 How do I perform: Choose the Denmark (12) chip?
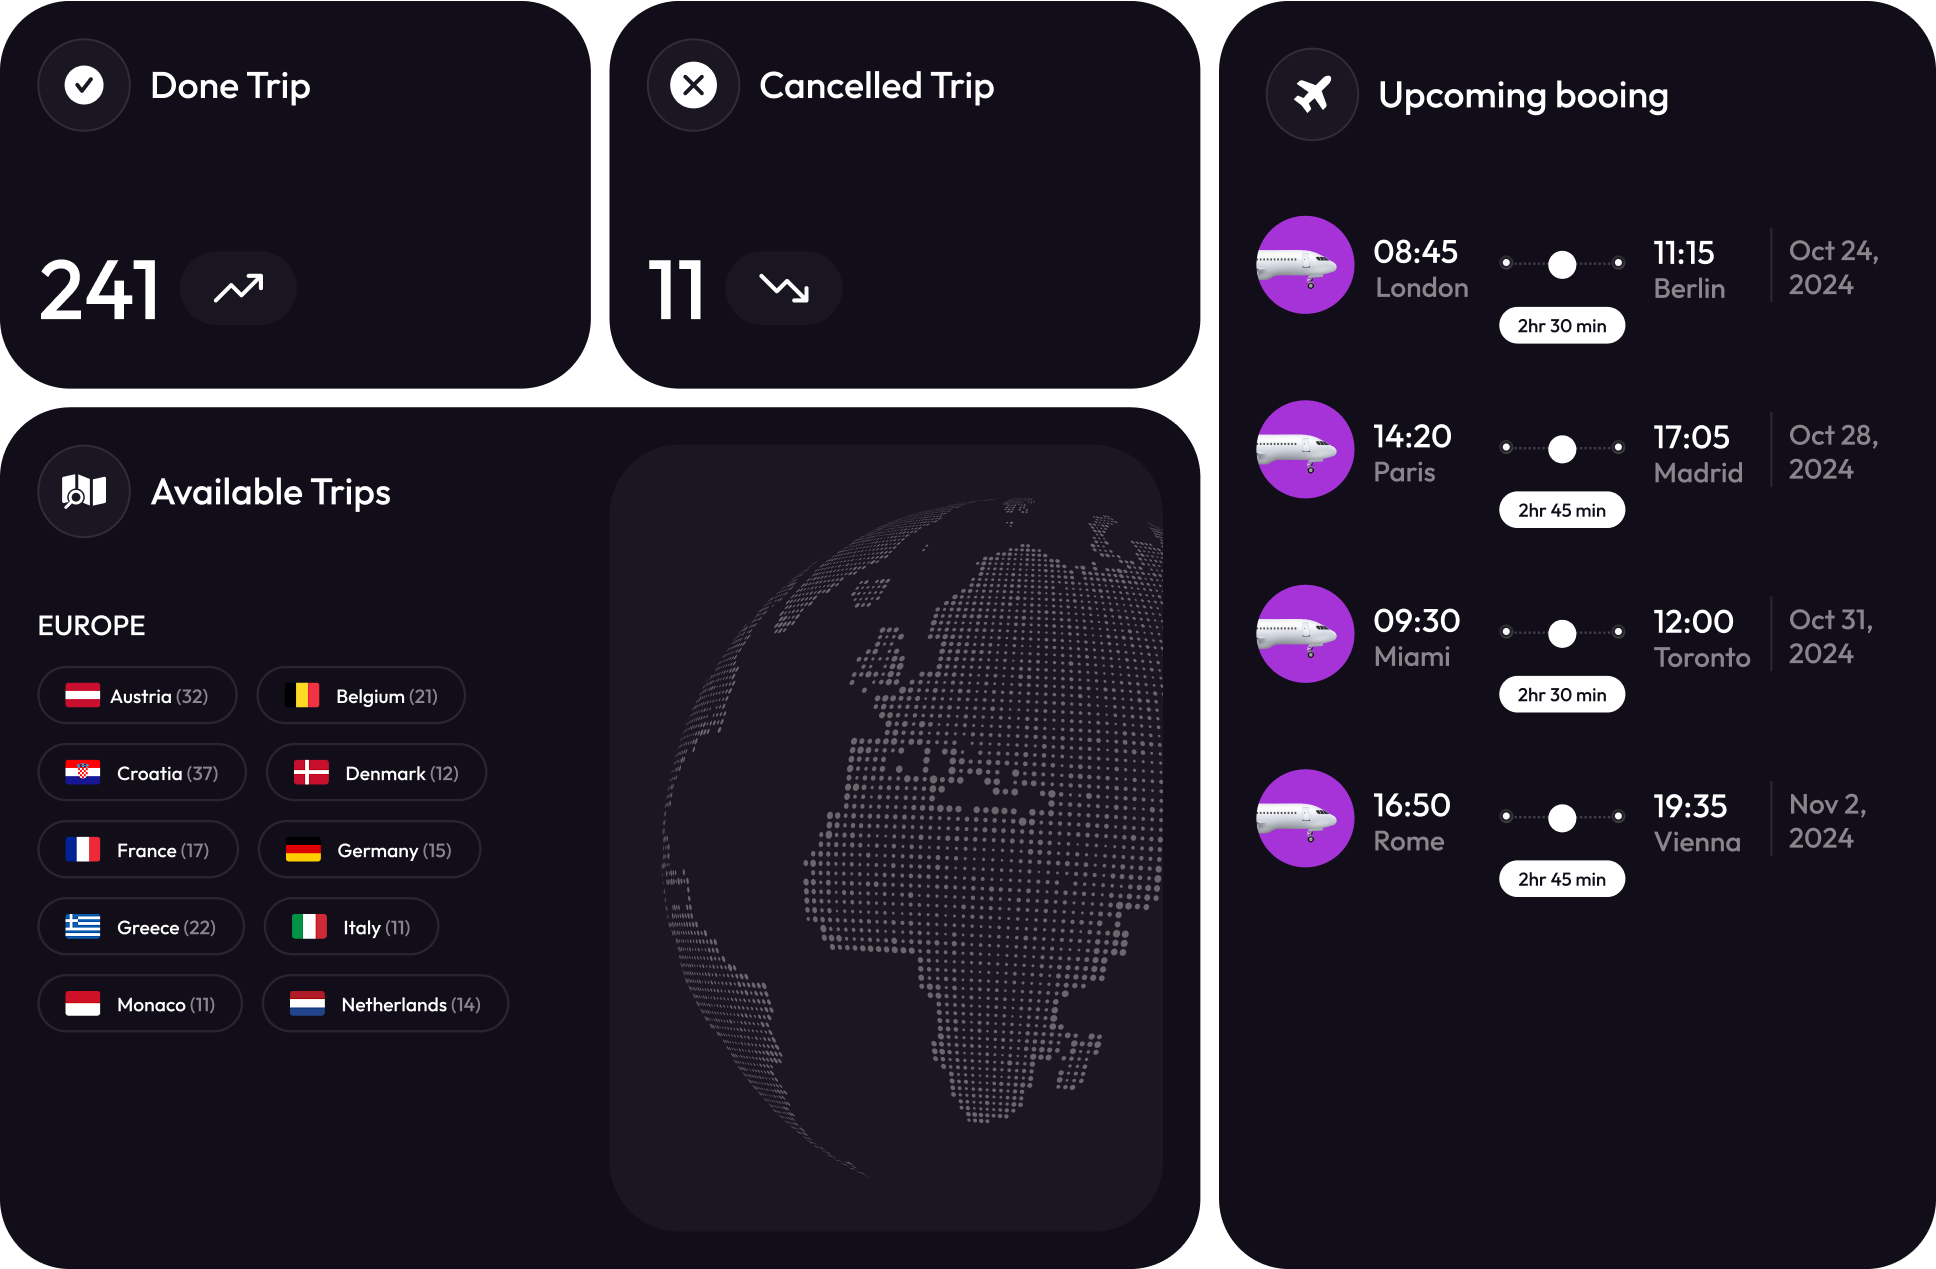pyautogui.click(x=376, y=772)
